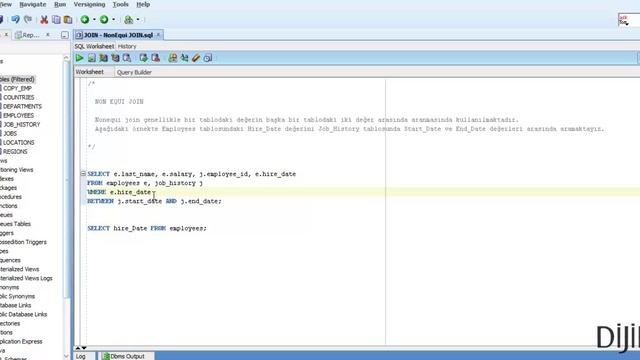640x360 pixels.
Task: Select Application Express tree node
Action: click(x=21, y=341)
